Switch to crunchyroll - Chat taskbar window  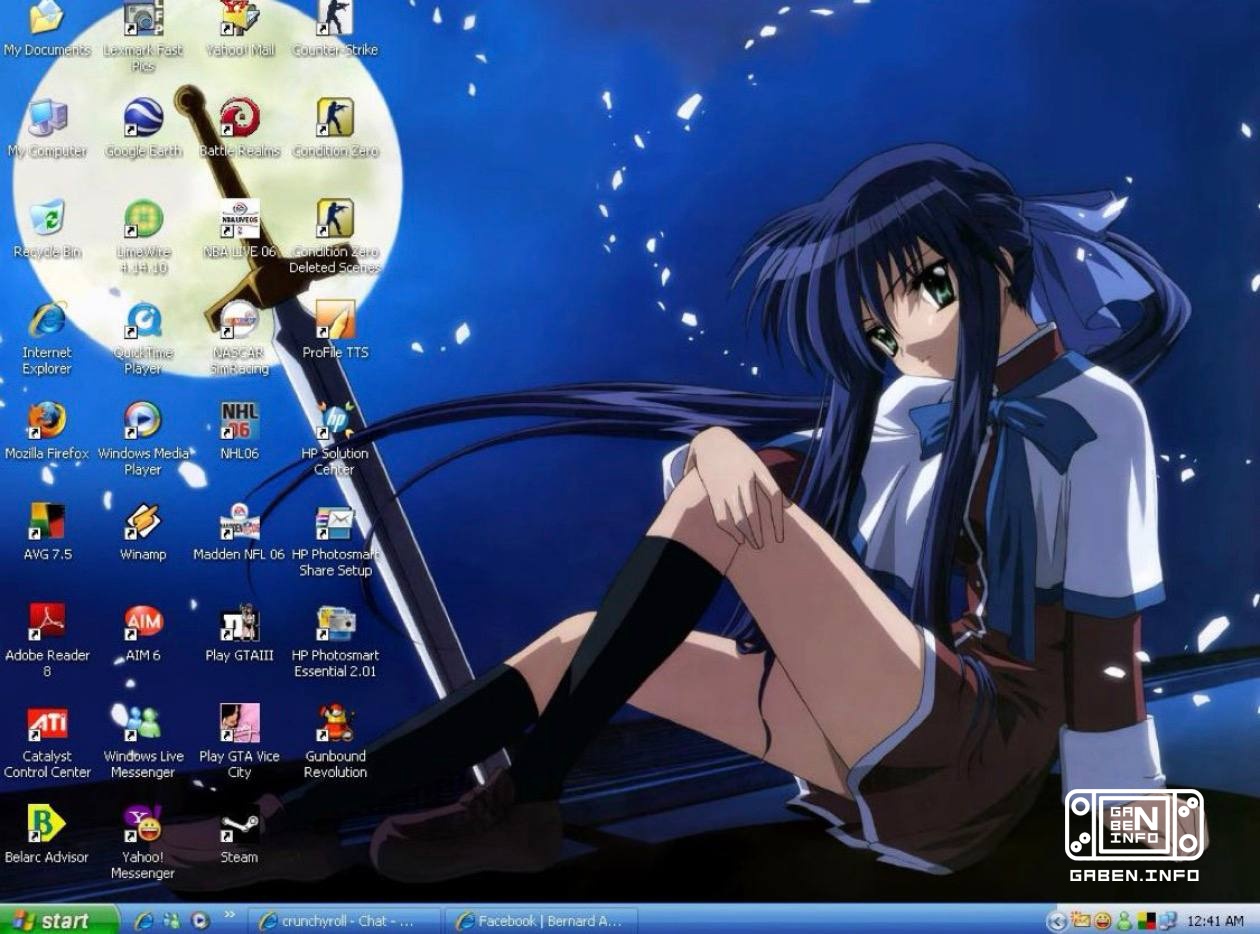tap(344, 921)
